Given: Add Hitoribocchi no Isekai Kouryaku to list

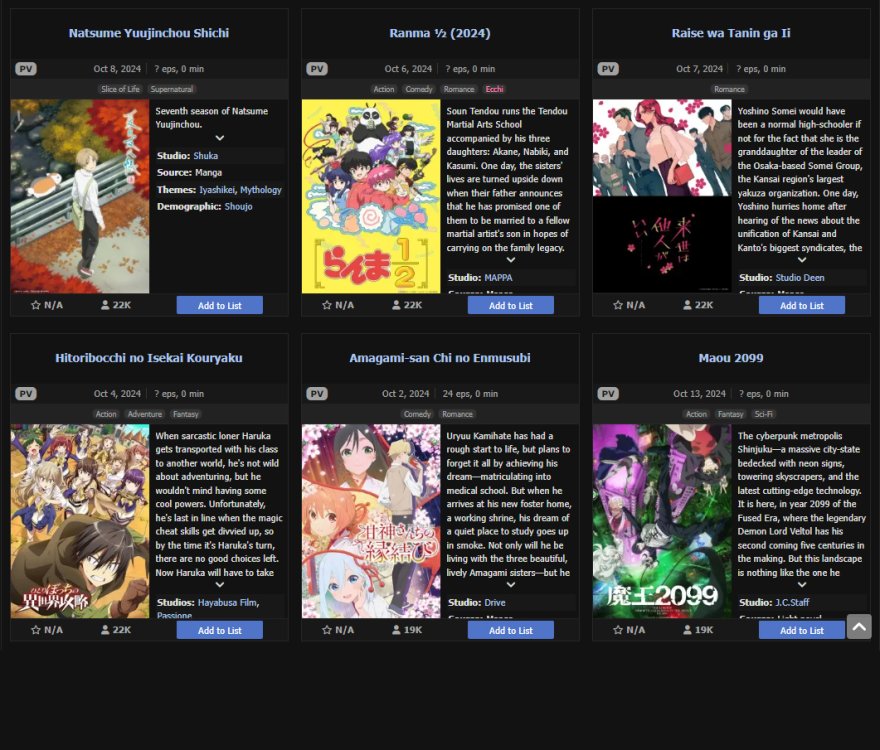Looking at the screenshot, I should [219, 630].
